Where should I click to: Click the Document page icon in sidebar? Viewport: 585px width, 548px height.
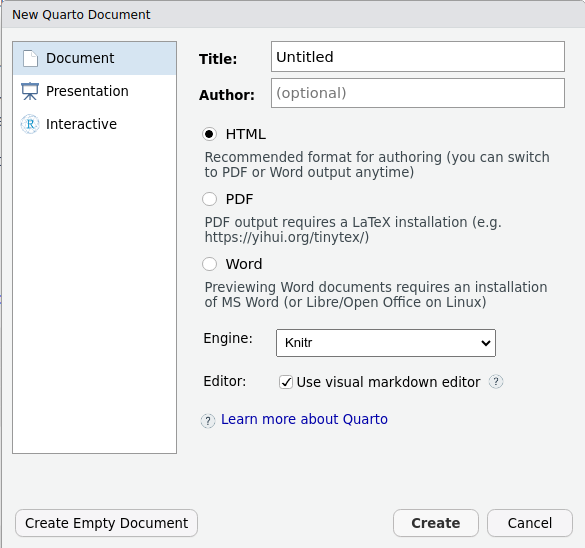pyautogui.click(x=30, y=59)
